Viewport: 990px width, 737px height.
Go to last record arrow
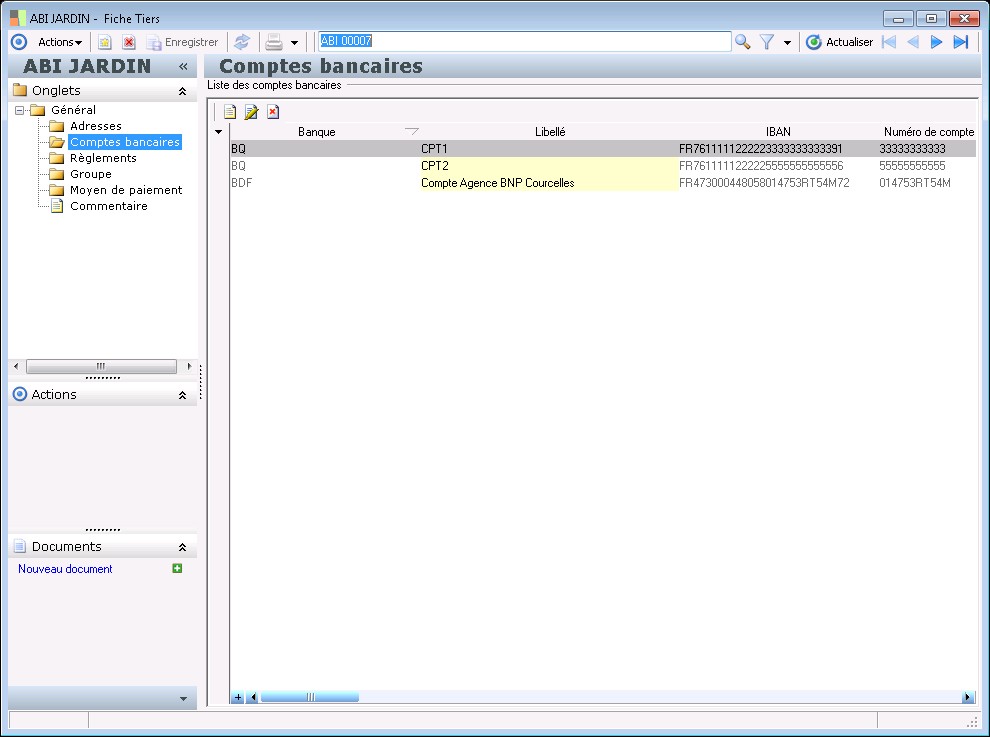tap(961, 42)
